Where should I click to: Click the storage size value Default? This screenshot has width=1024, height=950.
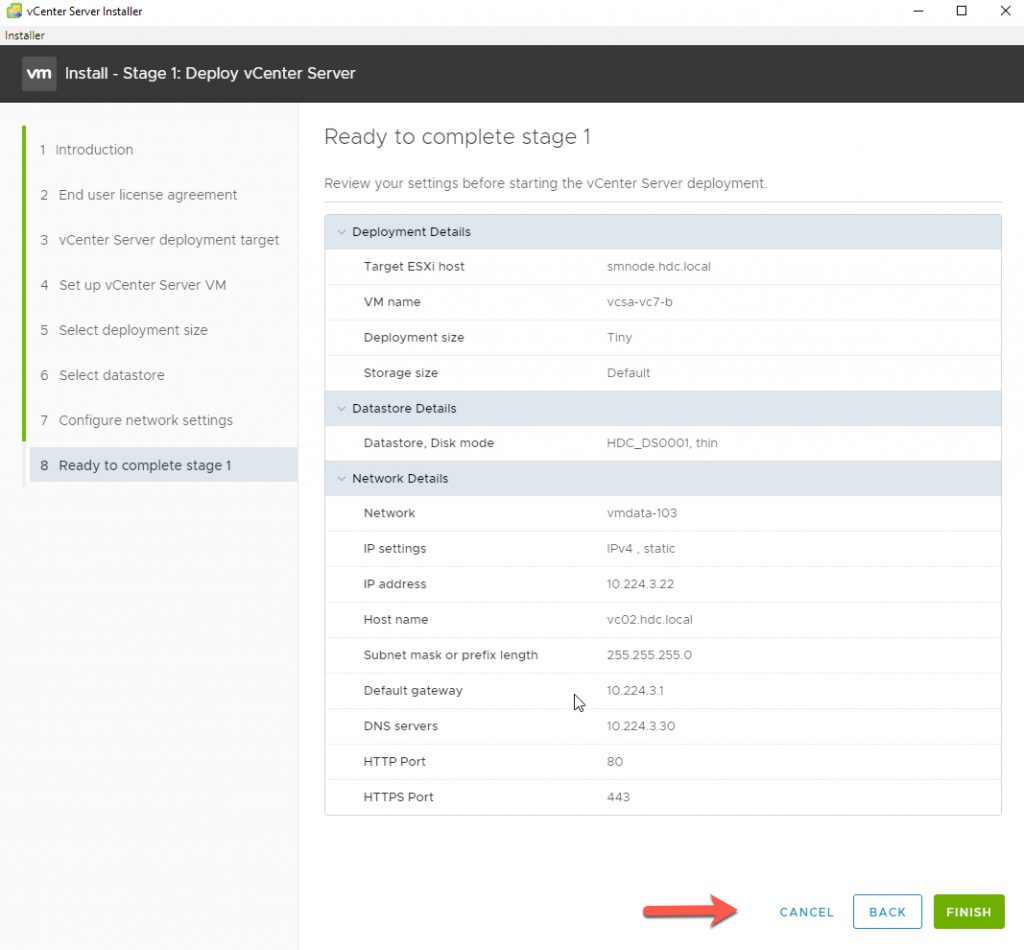point(628,373)
